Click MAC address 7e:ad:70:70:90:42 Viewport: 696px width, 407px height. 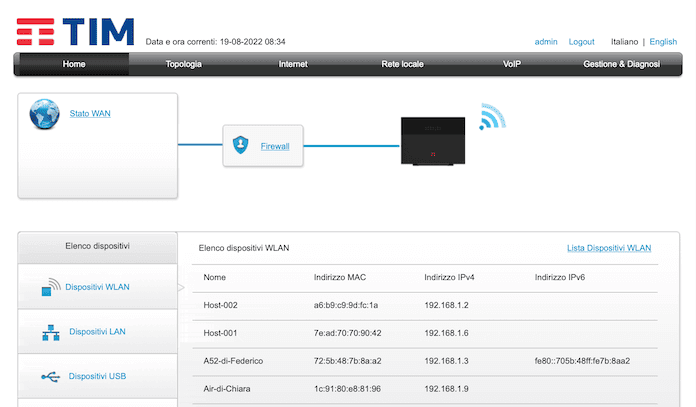click(348, 333)
